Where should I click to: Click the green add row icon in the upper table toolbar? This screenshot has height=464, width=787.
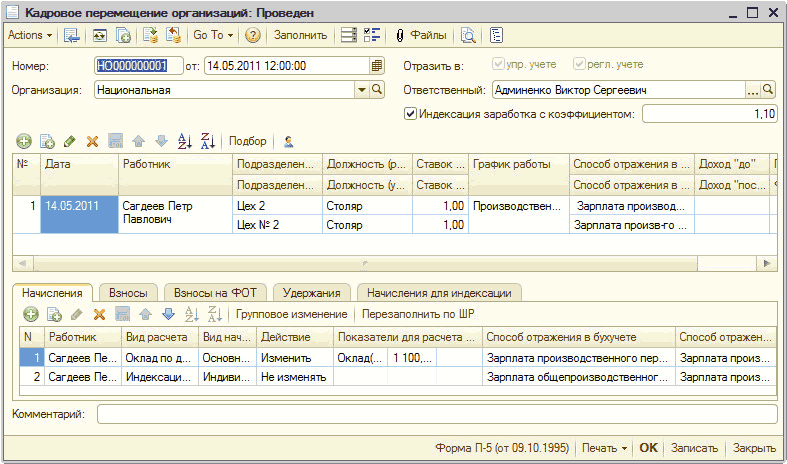pos(24,142)
